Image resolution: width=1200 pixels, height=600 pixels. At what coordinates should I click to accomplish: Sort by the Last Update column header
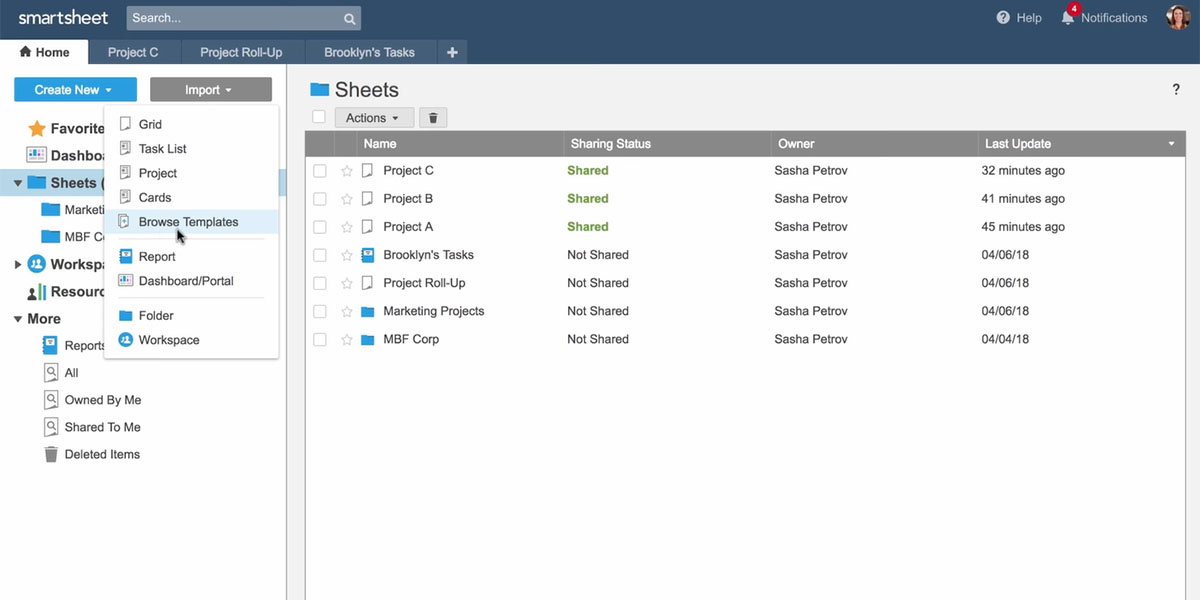pyautogui.click(x=1017, y=144)
